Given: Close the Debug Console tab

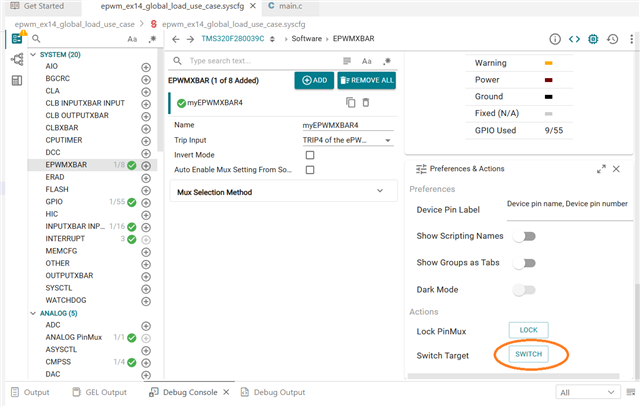Looking at the screenshot, I should point(226,392).
